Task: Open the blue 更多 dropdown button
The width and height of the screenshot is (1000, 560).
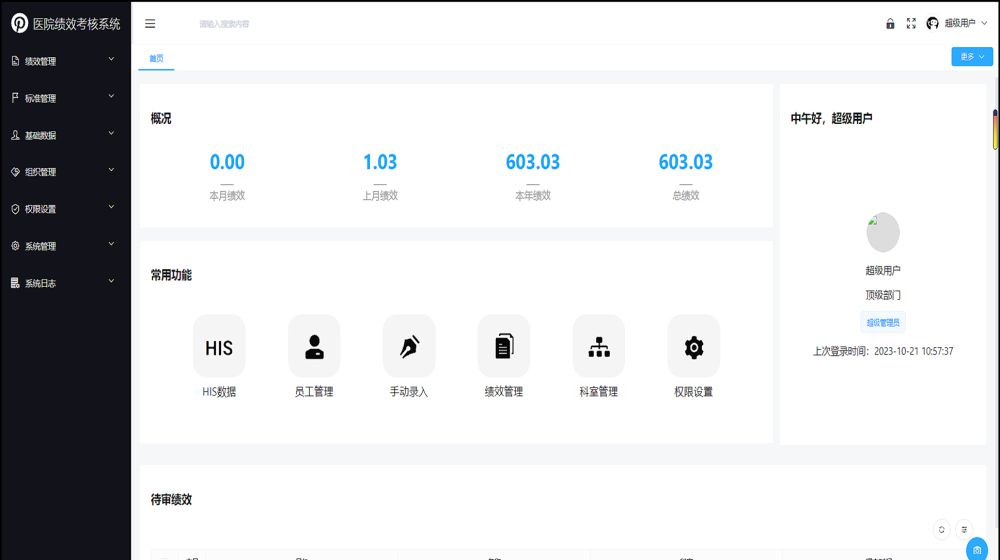Action: 972,57
